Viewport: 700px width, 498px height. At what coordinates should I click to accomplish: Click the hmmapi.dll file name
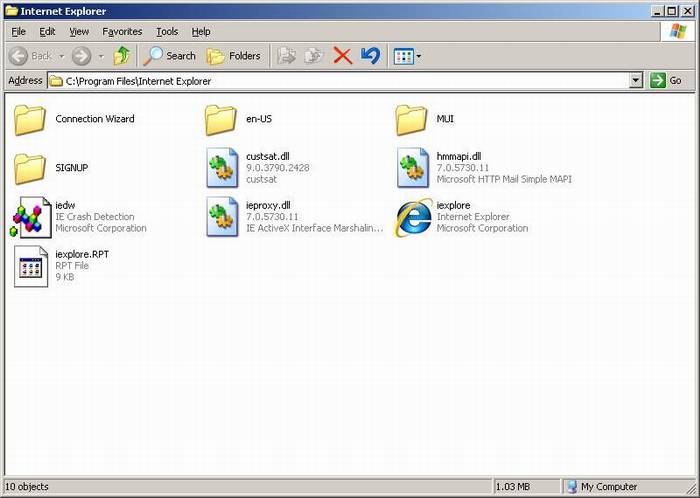458,156
